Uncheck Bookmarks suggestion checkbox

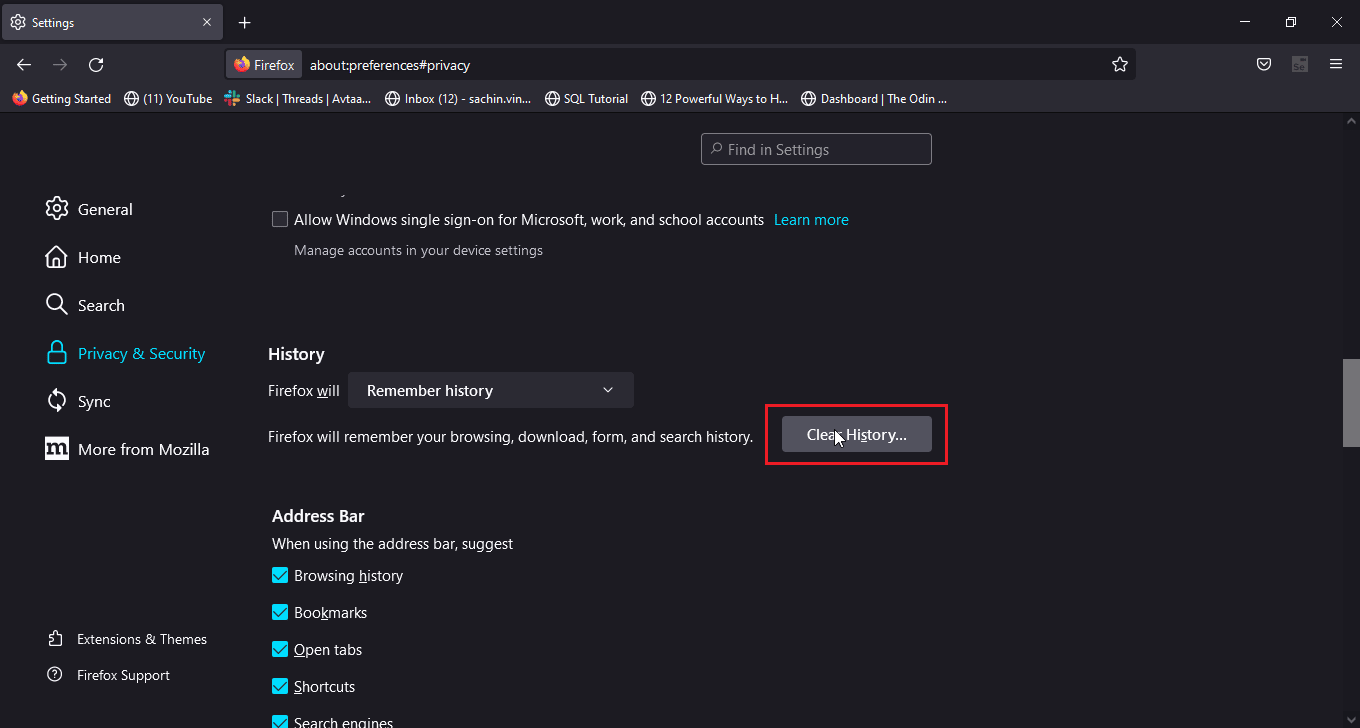click(280, 613)
